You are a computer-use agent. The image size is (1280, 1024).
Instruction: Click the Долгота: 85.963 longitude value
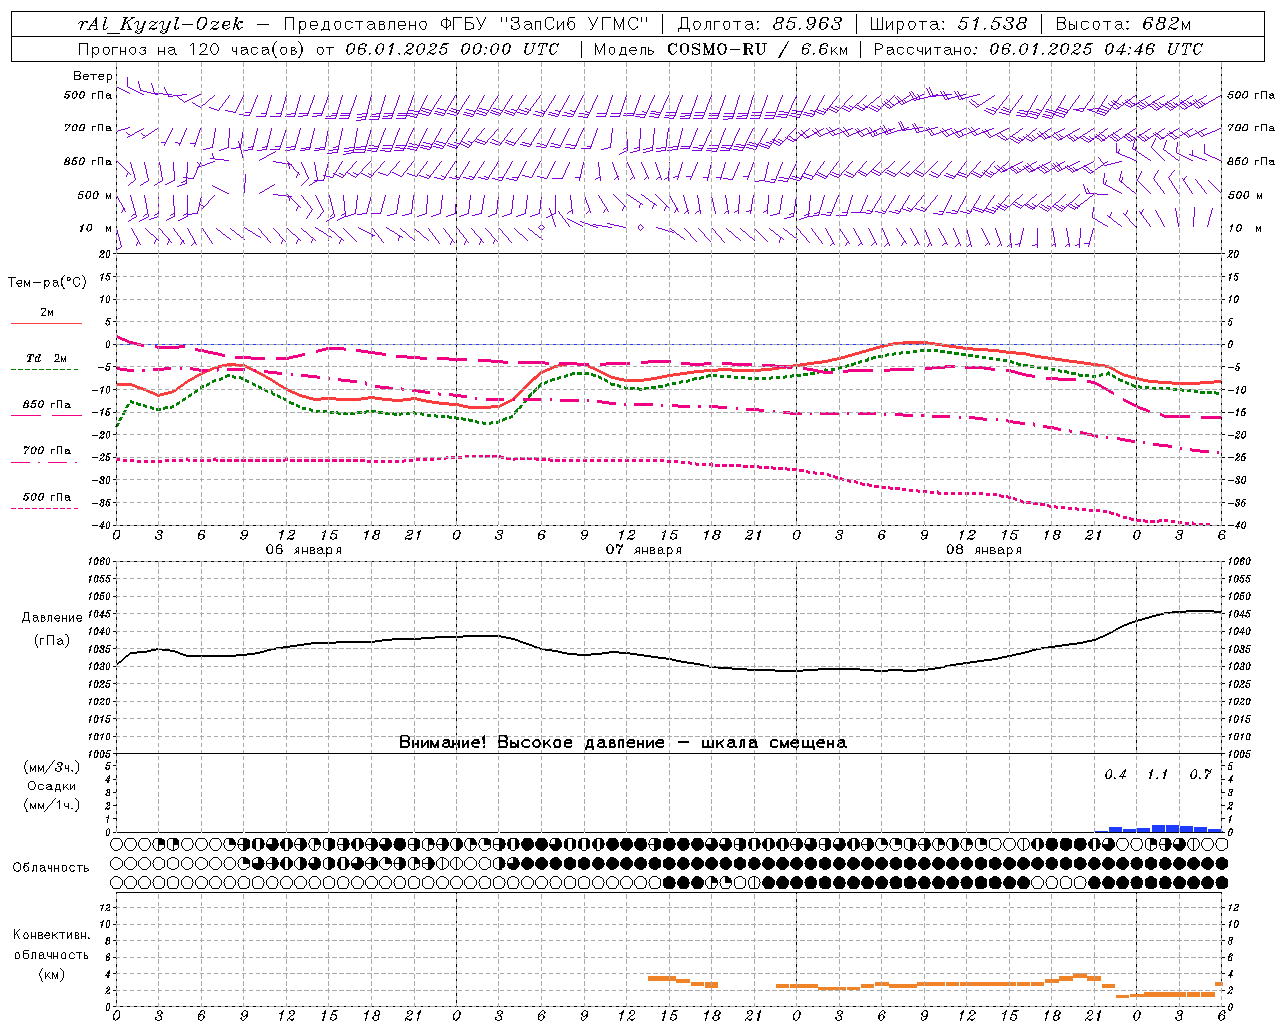760,24
